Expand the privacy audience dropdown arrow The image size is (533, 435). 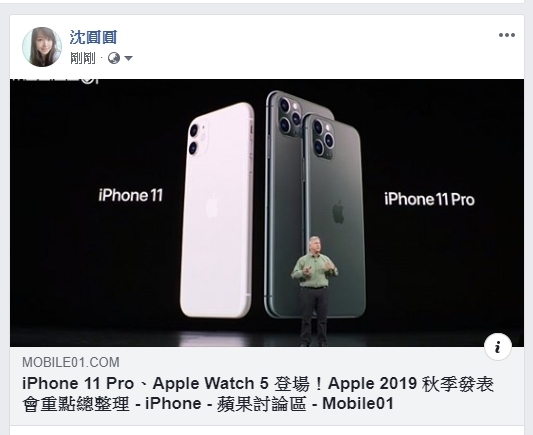point(128,58)
